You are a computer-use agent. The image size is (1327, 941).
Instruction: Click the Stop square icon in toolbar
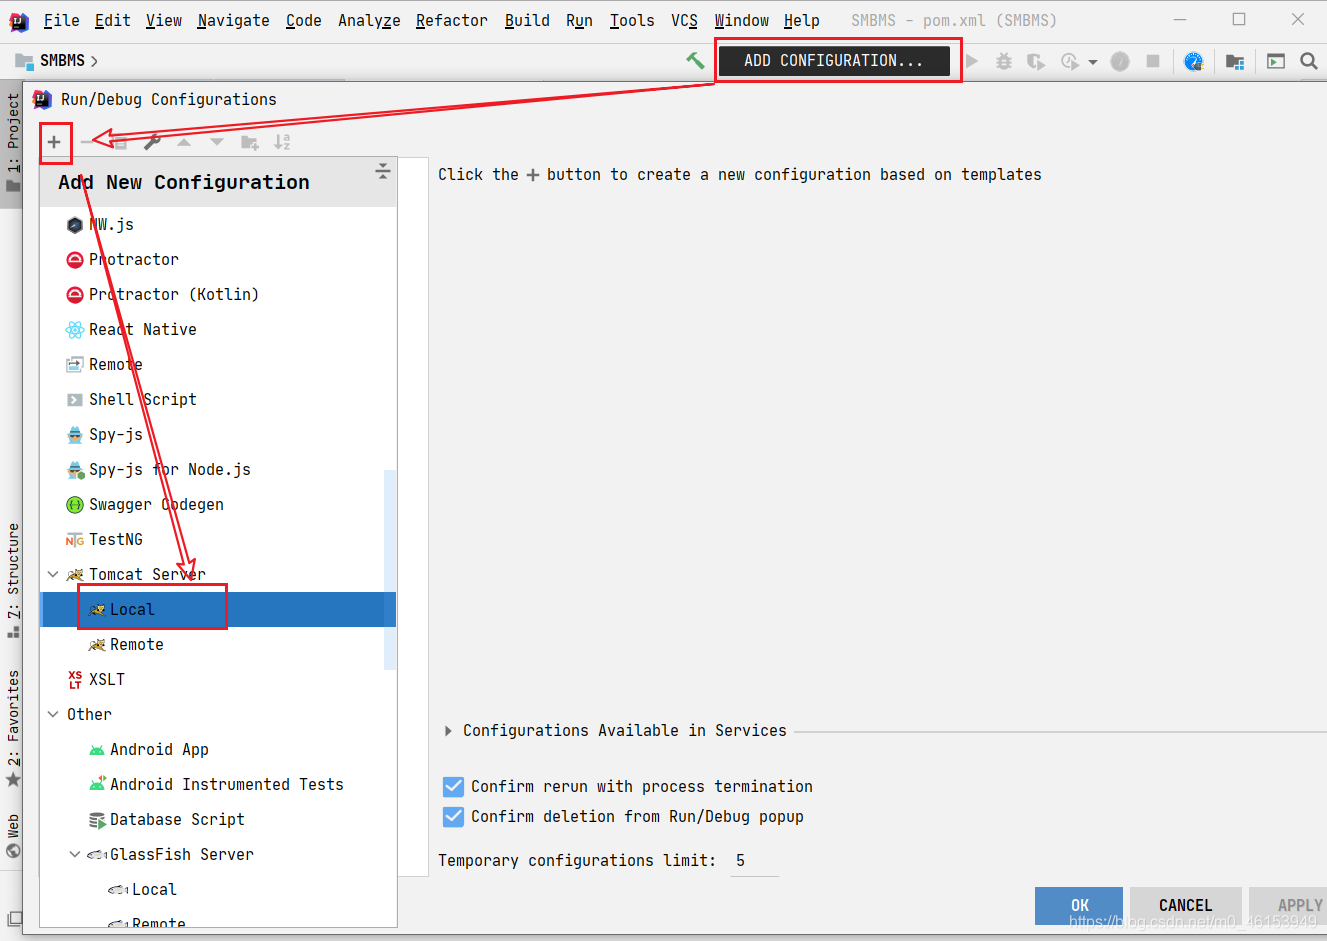pyautogui.click(x=1153, y=61)
